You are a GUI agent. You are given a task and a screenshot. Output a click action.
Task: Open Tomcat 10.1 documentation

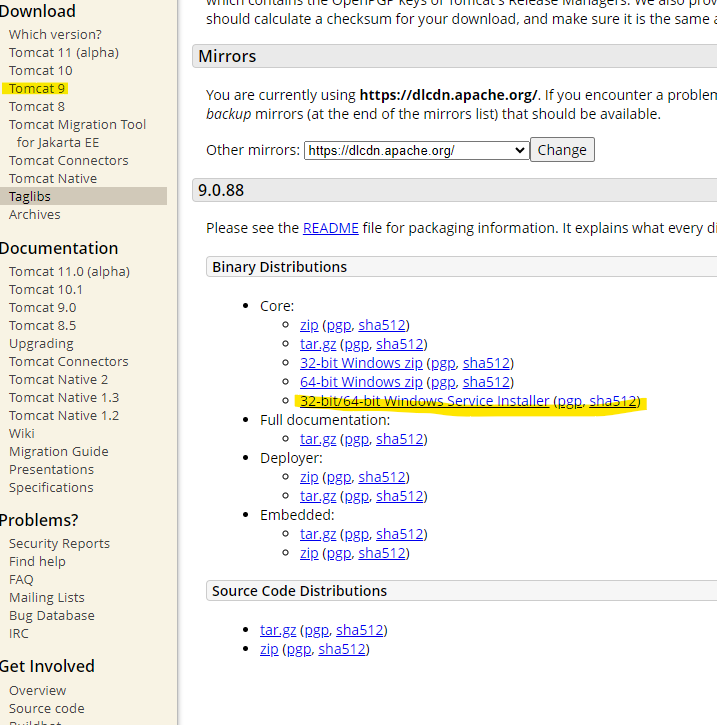[x=46, y=290]
